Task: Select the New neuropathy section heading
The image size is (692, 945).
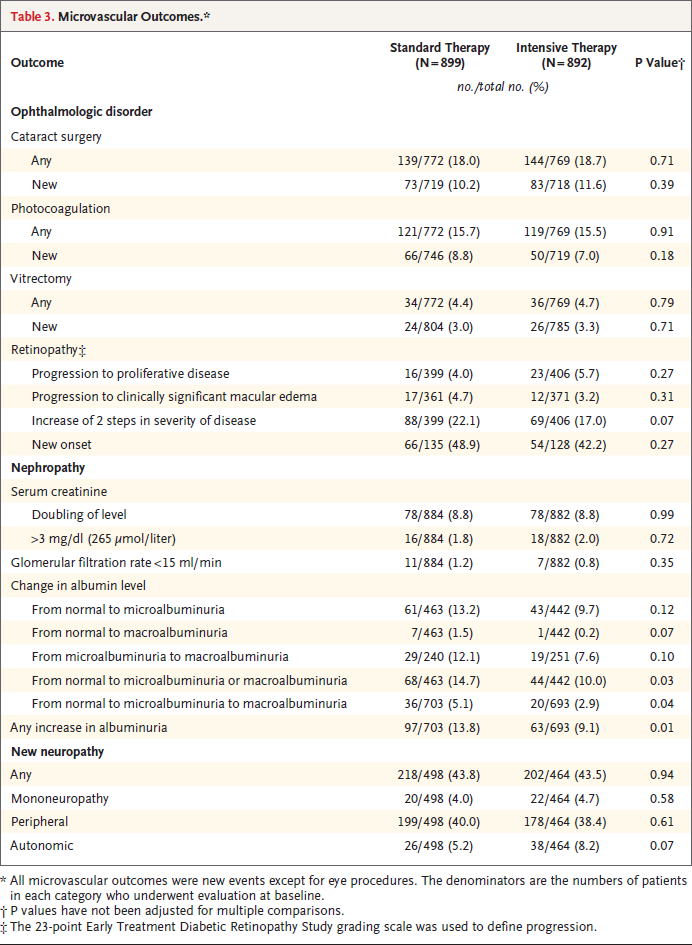Action: click(x=58, y=751)
